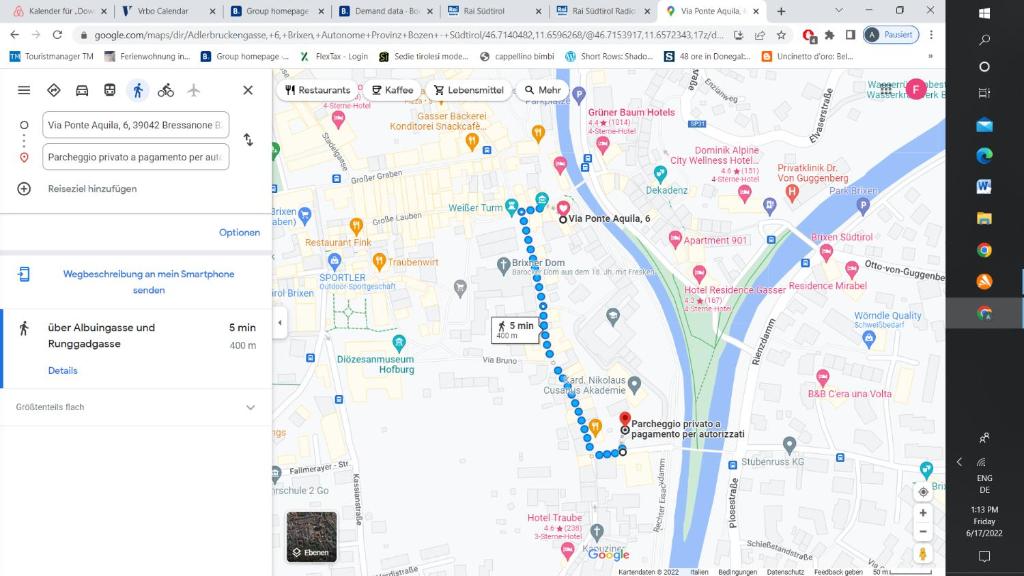Screen dimensions: 1024x576
Task: Select the cycling travel mode
Action: [166, 90]
